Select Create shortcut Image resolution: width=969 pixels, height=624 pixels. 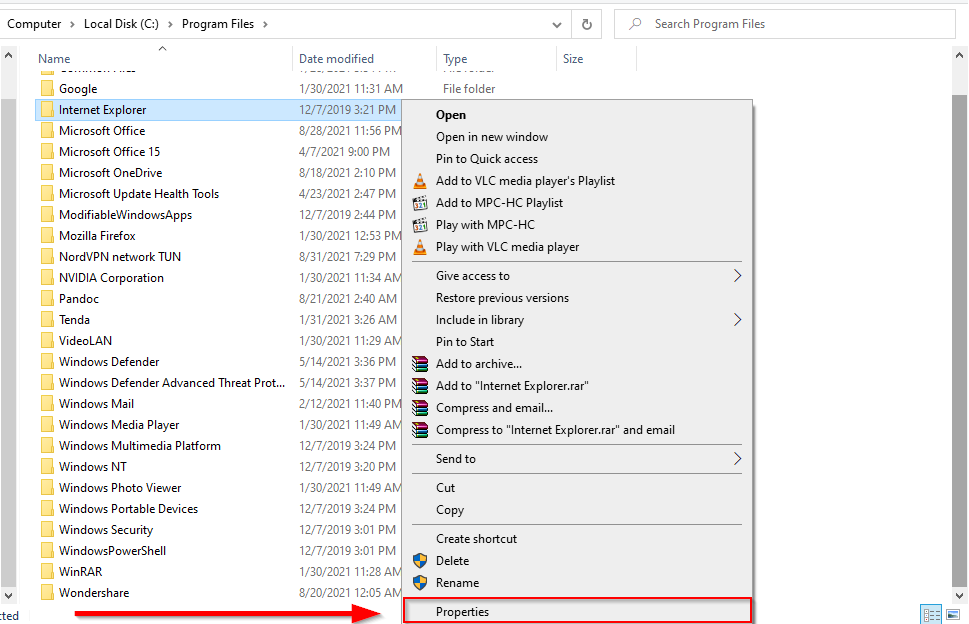(x=476, y=539)
